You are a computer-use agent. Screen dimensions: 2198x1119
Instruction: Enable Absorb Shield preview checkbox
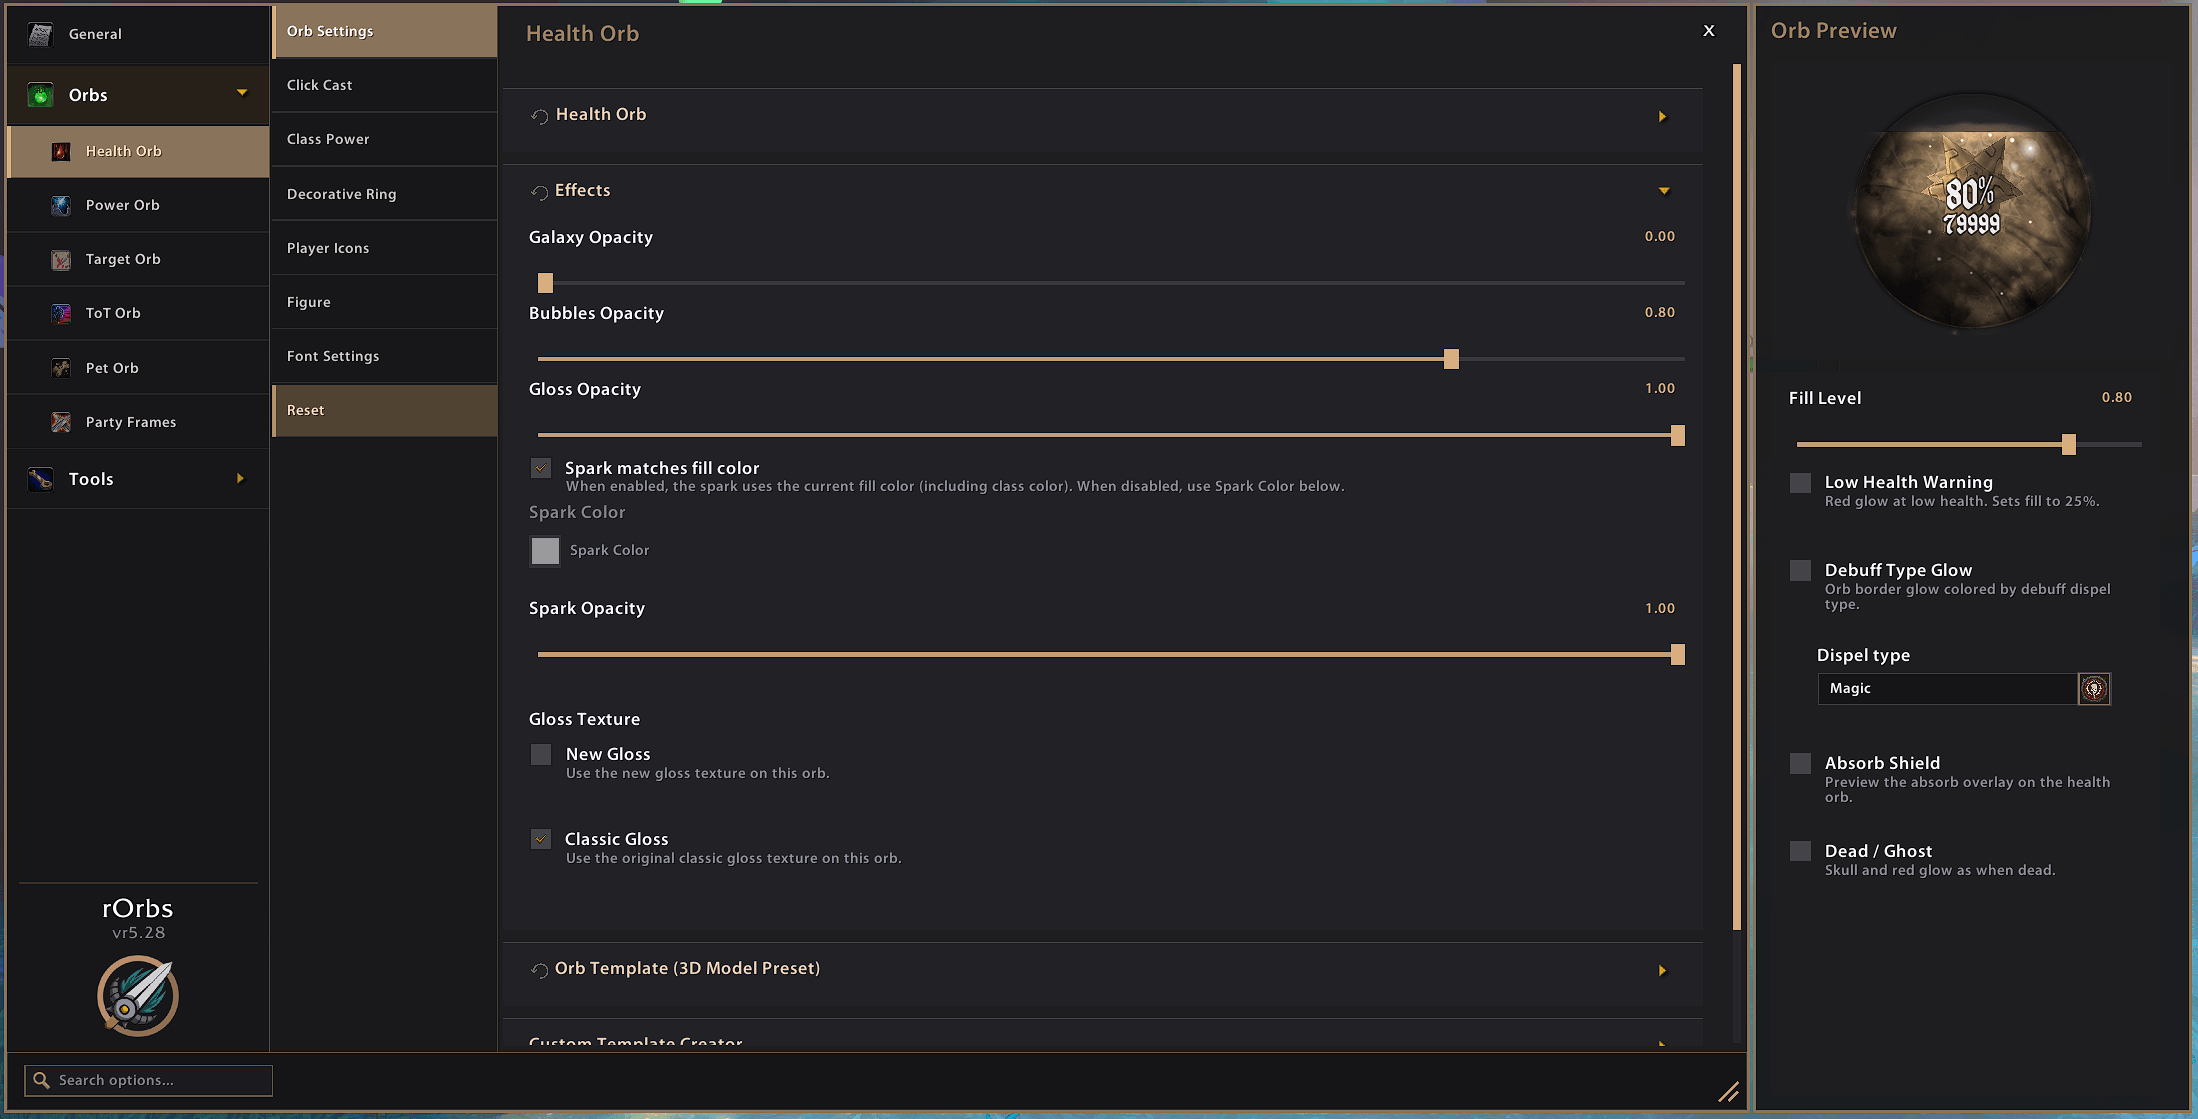click(1801, 764)
